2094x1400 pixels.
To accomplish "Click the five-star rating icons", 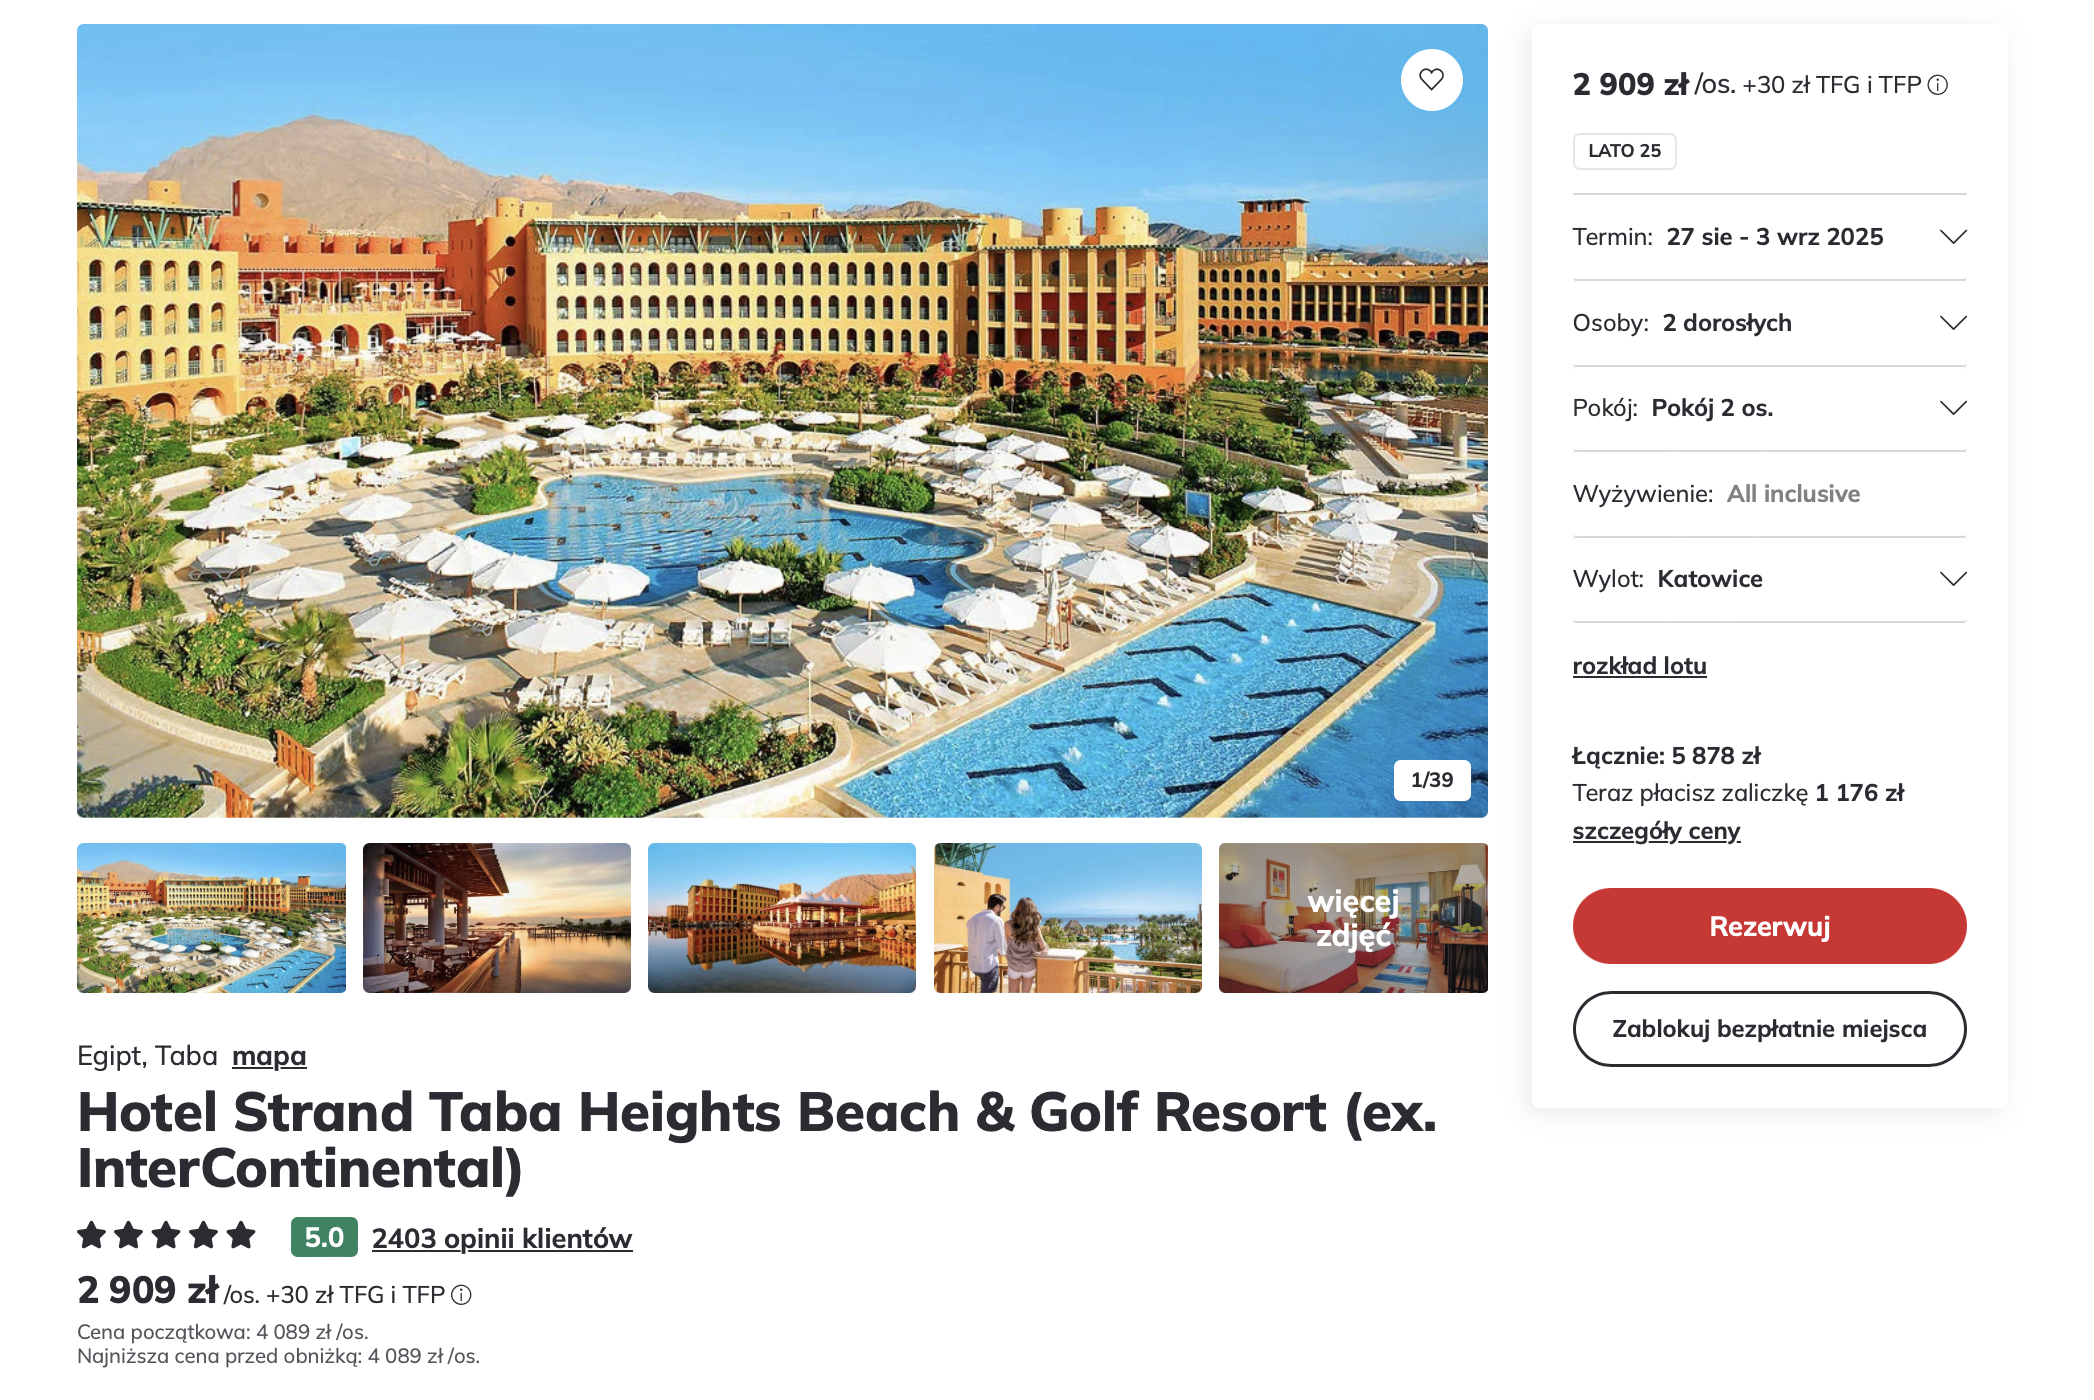I will pyautogui.click(x=167, y=1237).
